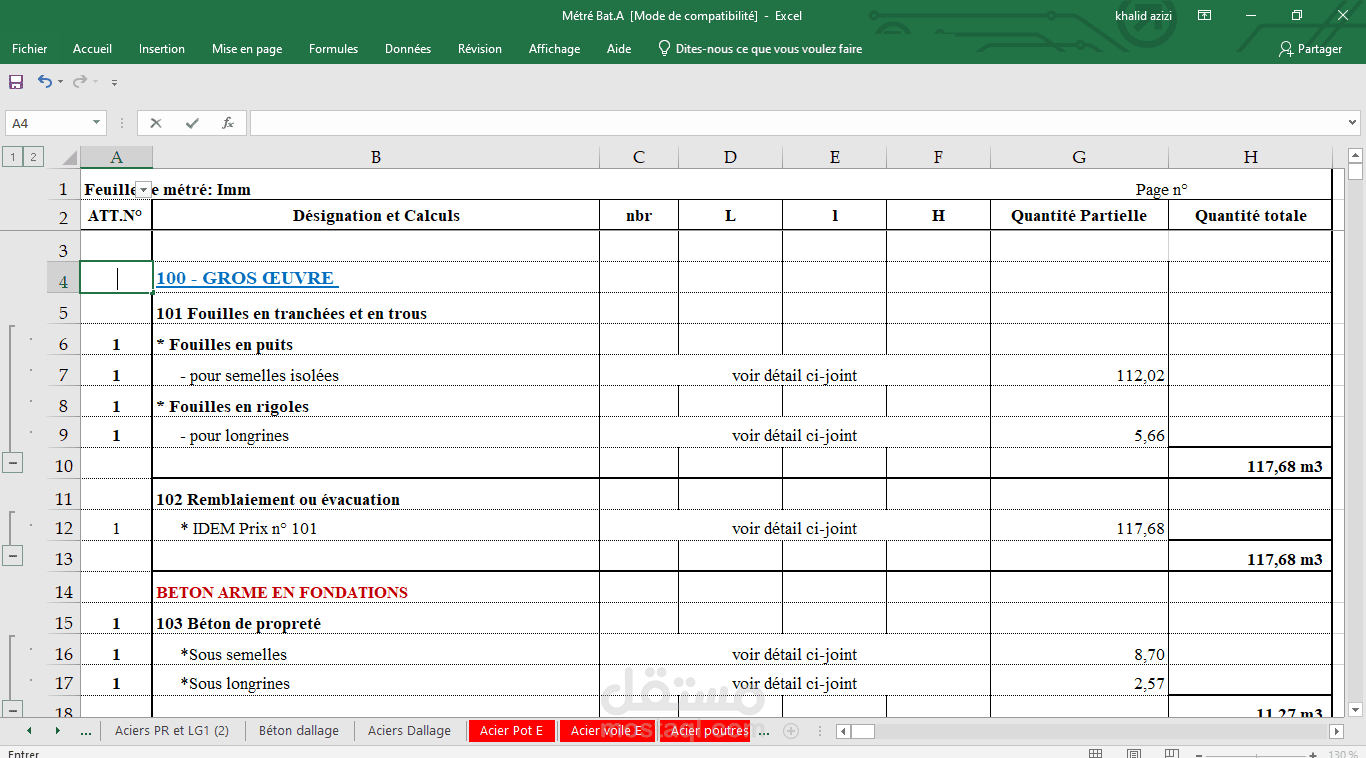Open the Ribbon Display Options icon
The height and width of the screenshot is (758, 1366).
pos(1205,16)
